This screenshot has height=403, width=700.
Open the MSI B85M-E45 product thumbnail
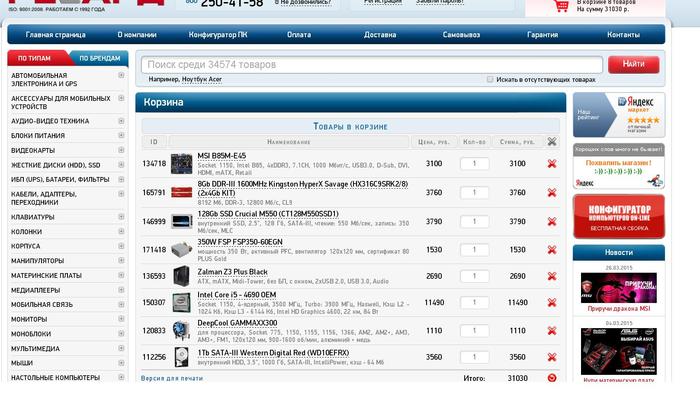(181, 164)
